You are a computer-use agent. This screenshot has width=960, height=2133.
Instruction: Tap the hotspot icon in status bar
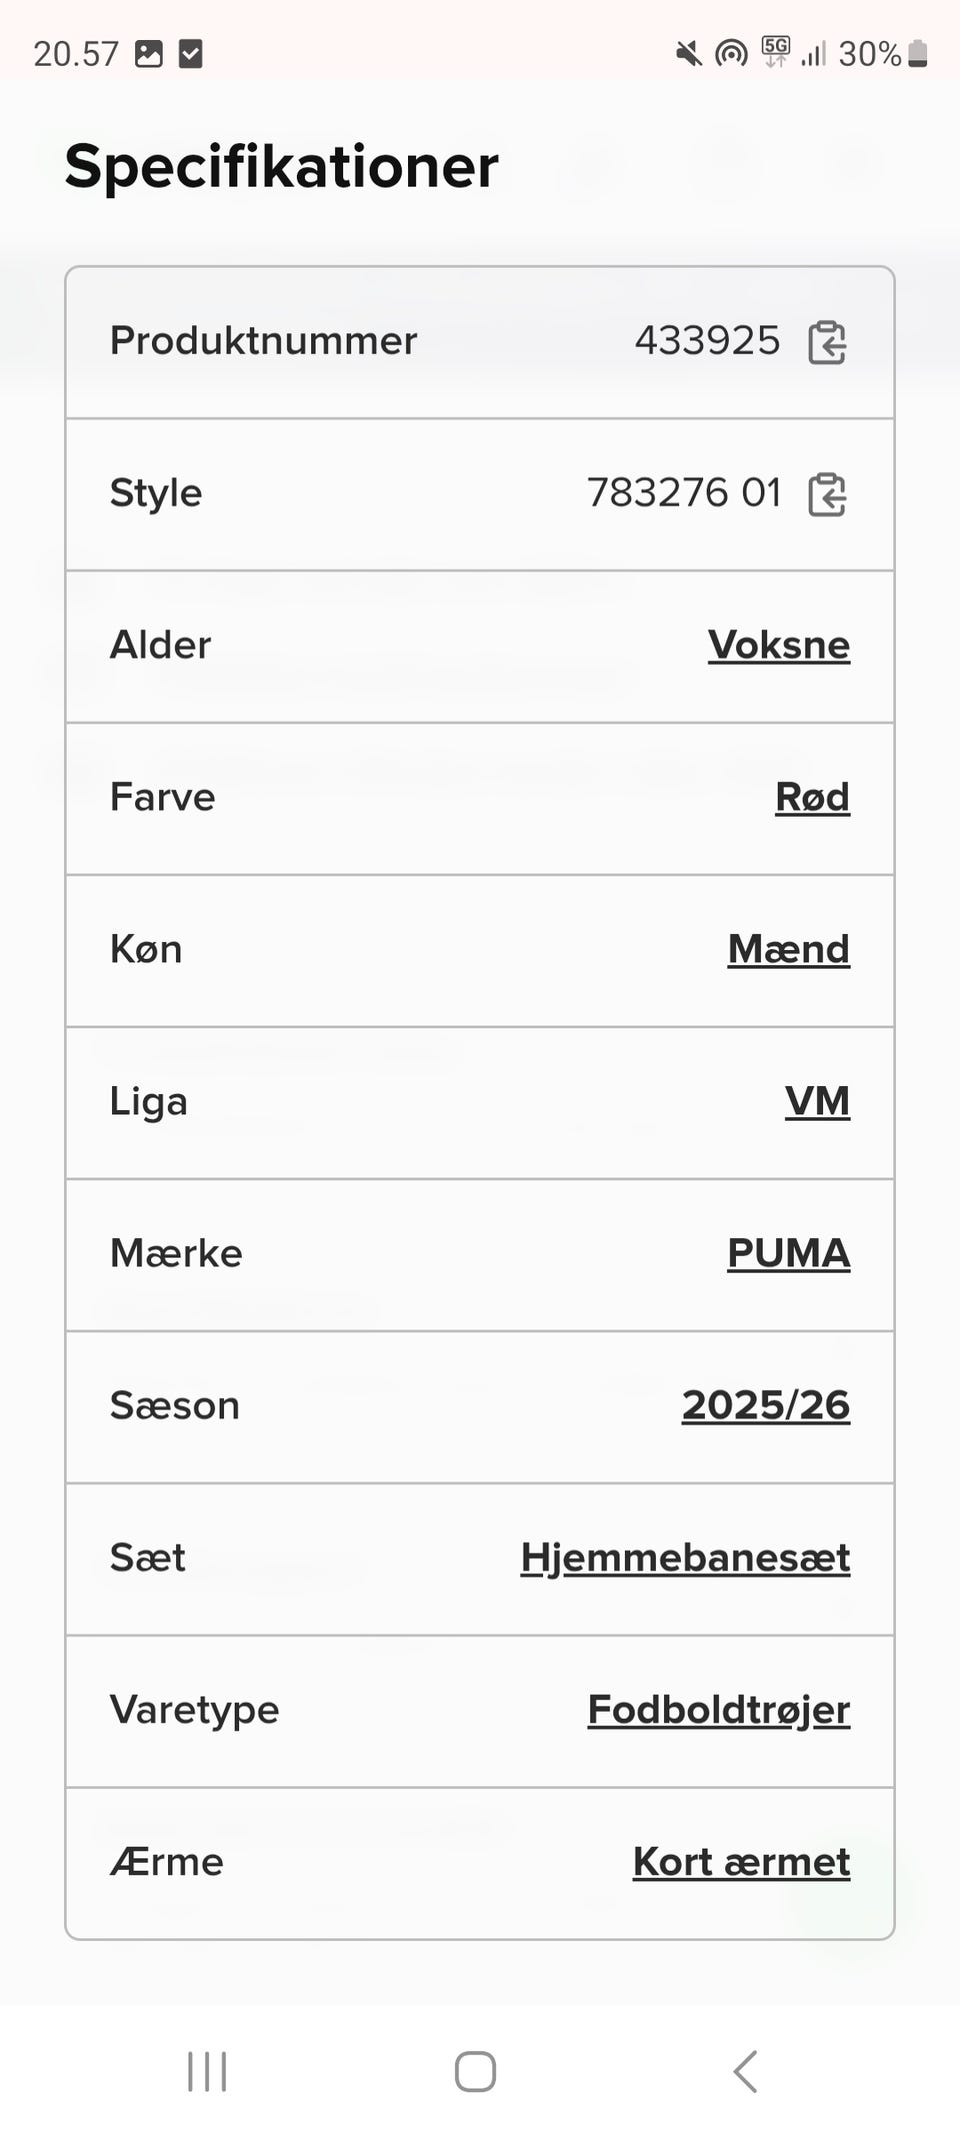(731, 54)
